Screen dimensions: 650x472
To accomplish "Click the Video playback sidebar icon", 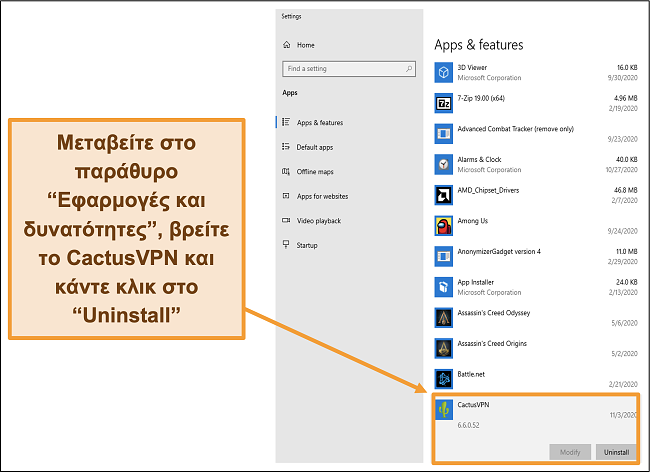I will 286,220.
